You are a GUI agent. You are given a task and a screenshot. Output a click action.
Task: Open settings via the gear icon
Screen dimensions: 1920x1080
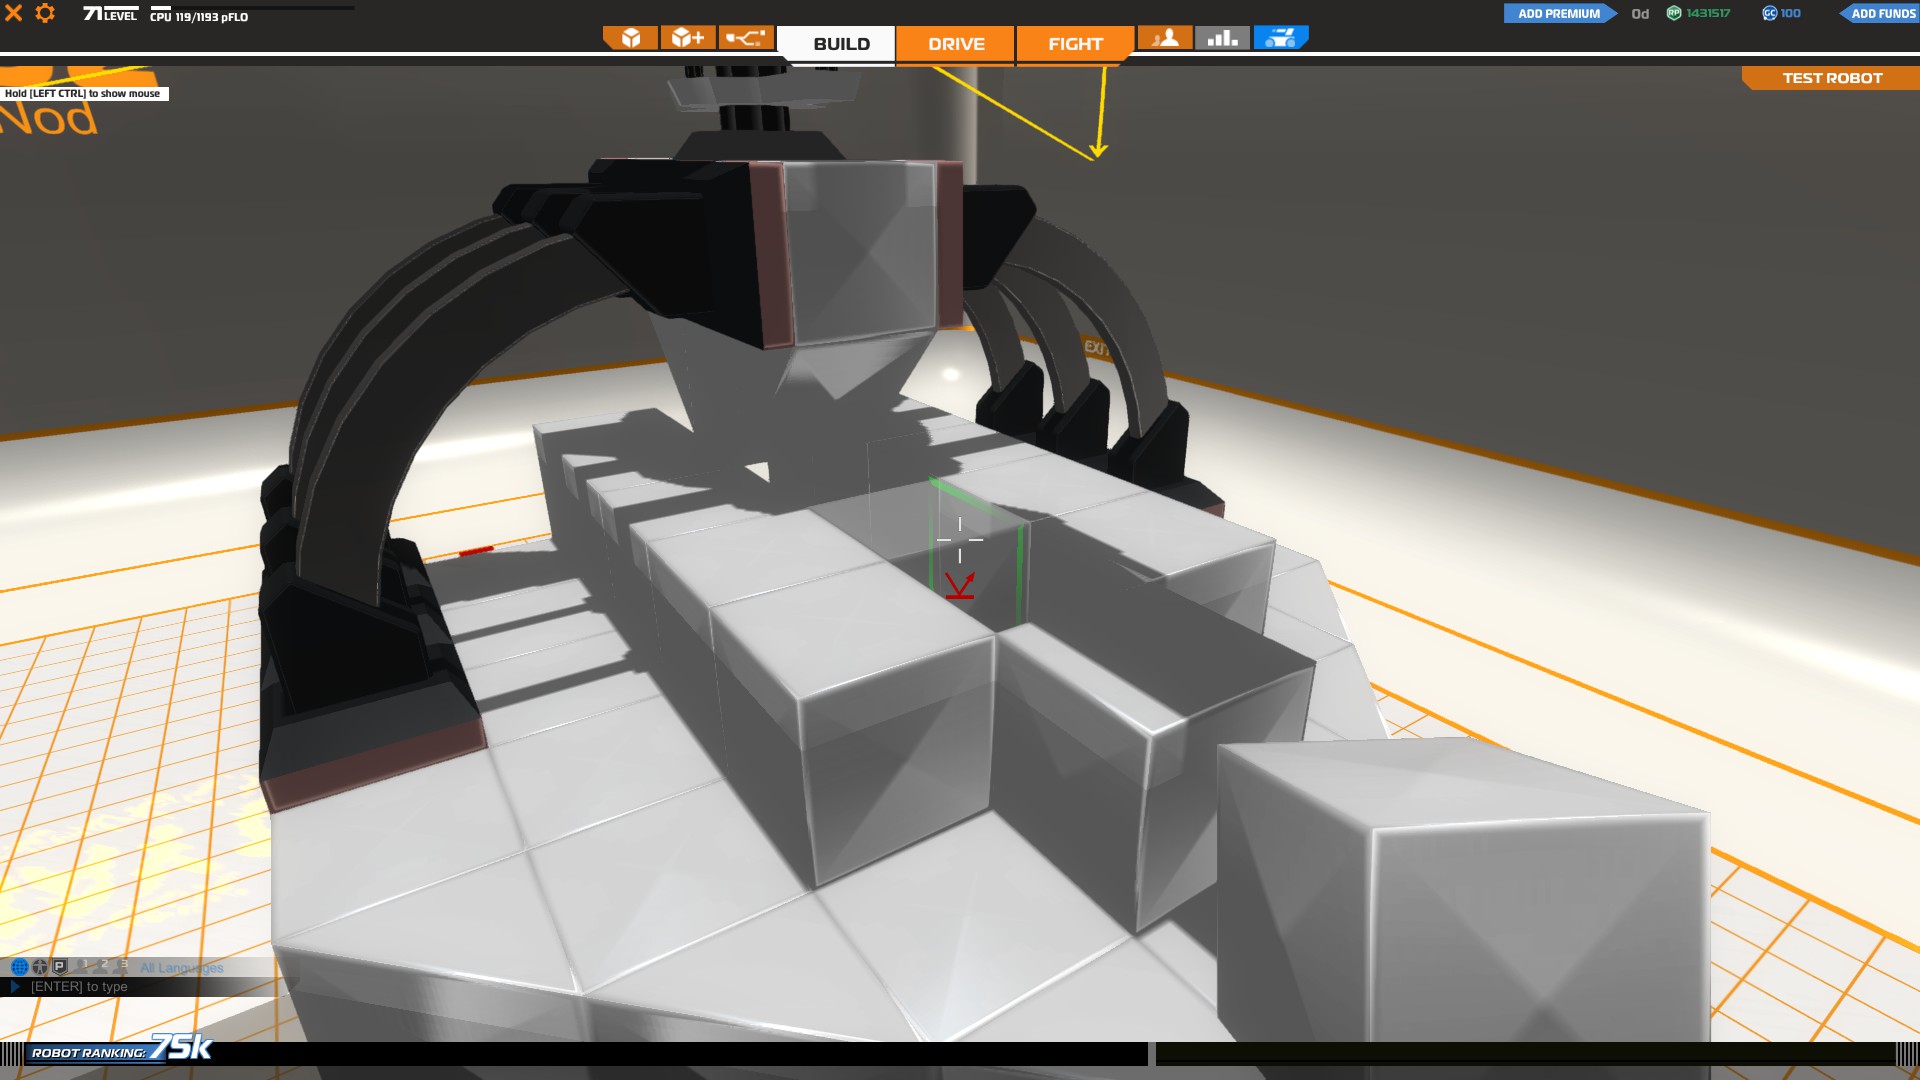[x=45, y=13]
